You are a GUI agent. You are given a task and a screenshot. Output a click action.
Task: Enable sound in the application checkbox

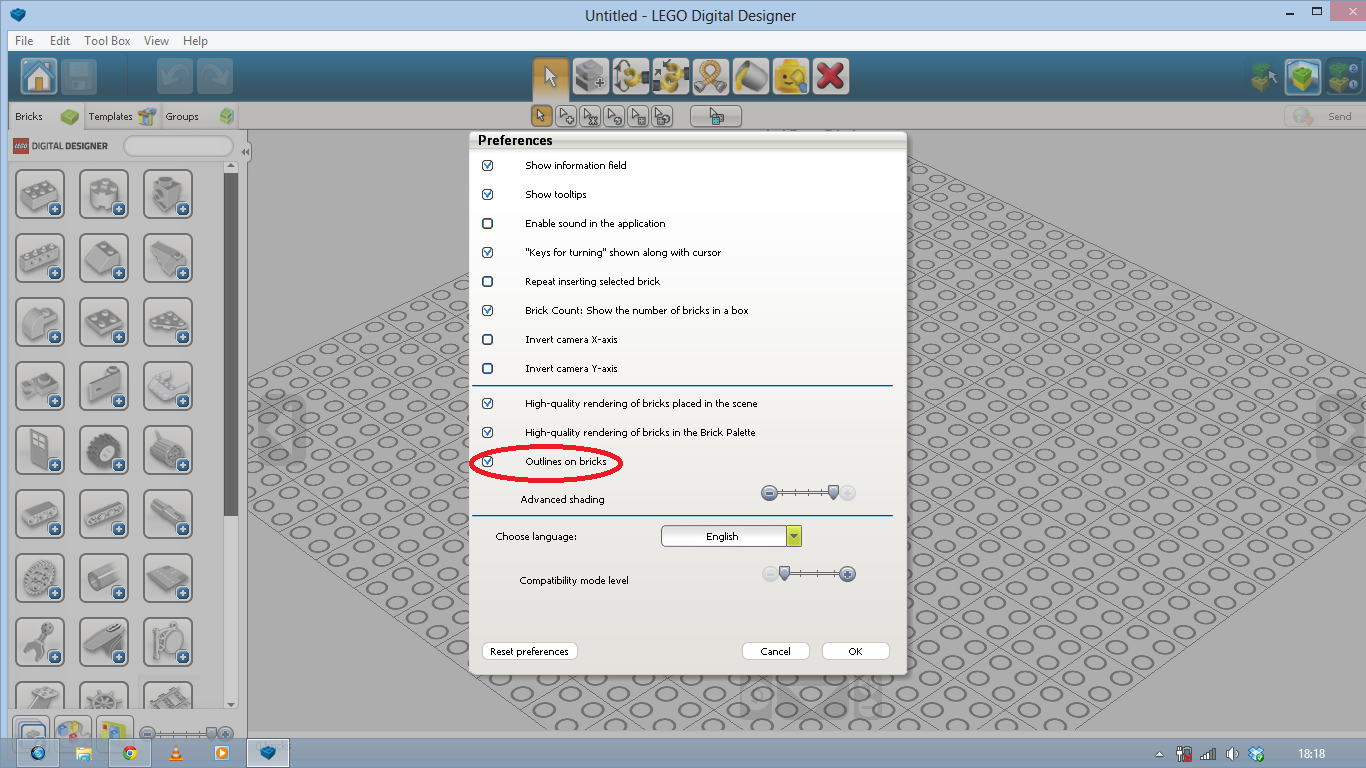[x=488, y=223]
